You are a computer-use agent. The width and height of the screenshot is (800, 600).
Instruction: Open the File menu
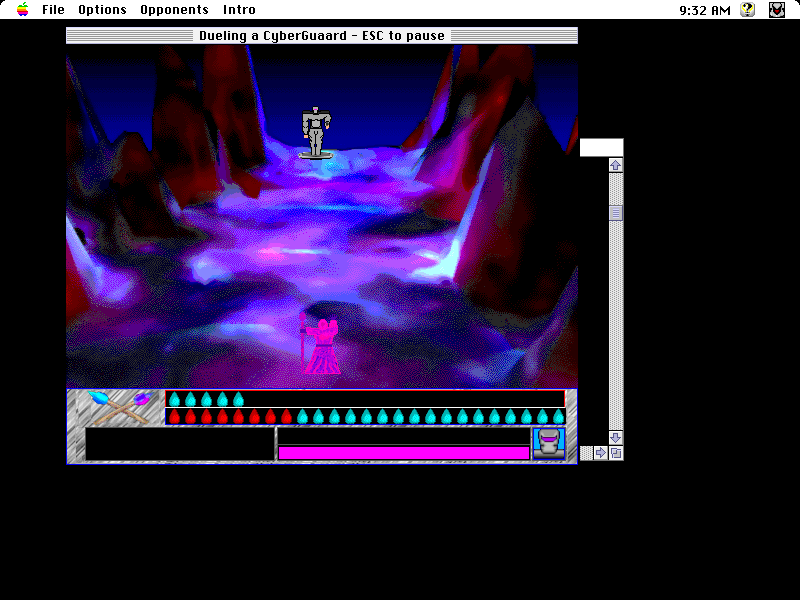(51, 9)
